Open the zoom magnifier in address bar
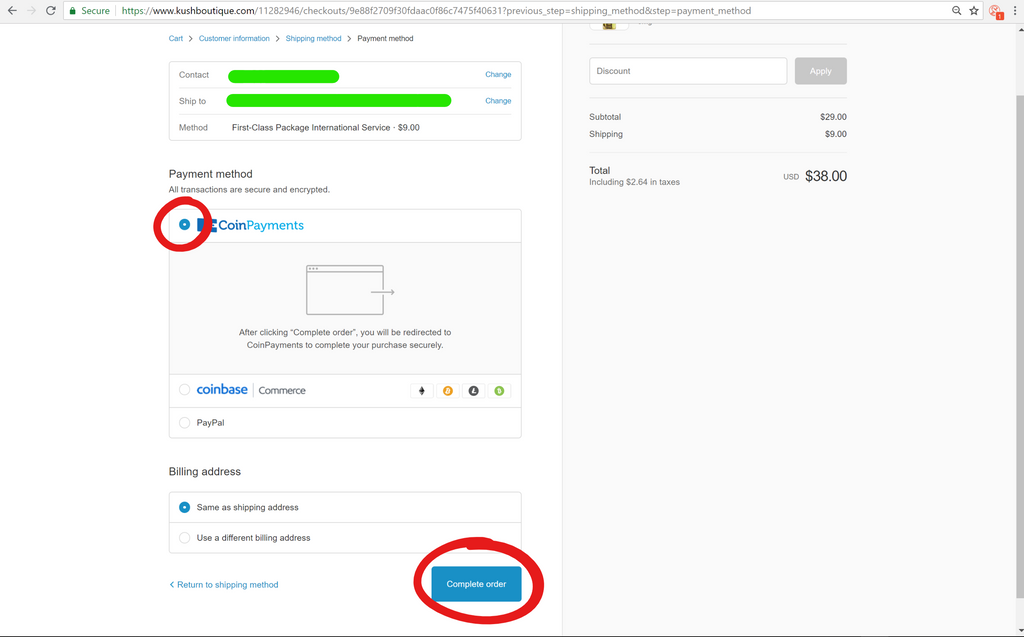 point(956,10)
